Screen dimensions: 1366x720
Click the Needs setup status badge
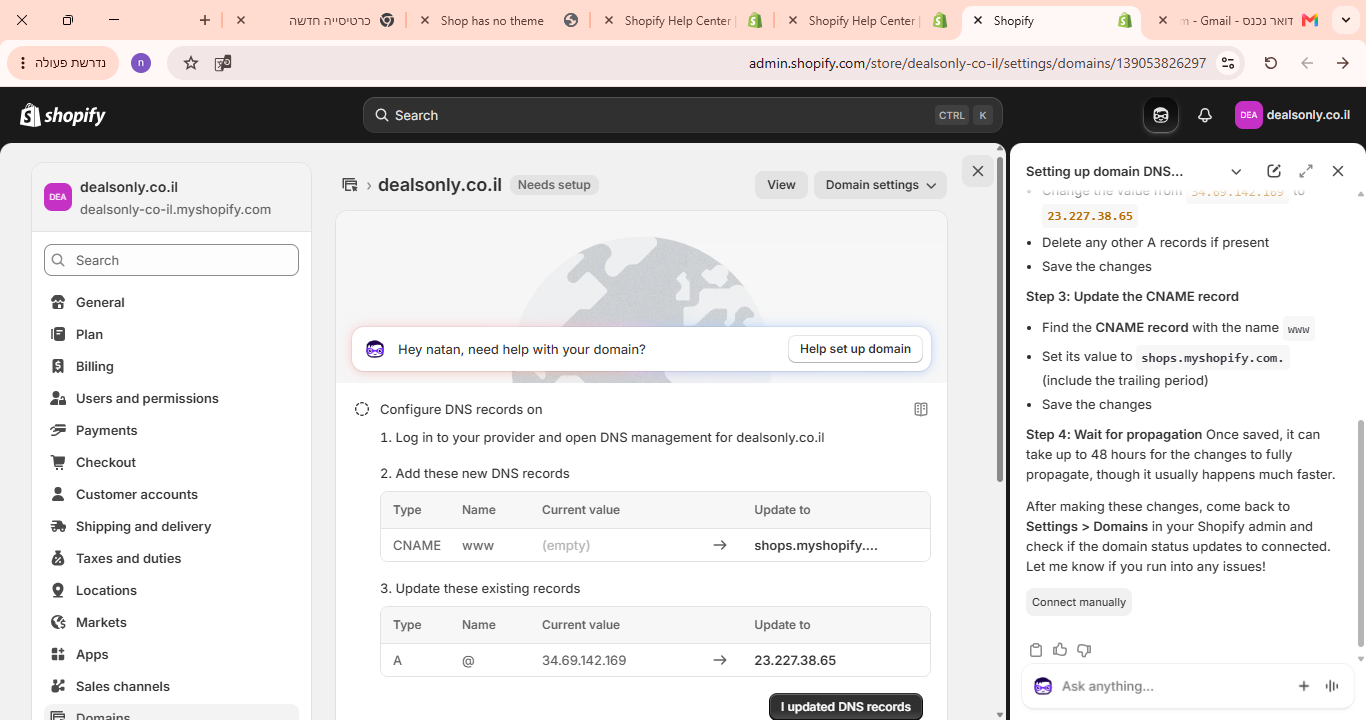pos(554,185)
